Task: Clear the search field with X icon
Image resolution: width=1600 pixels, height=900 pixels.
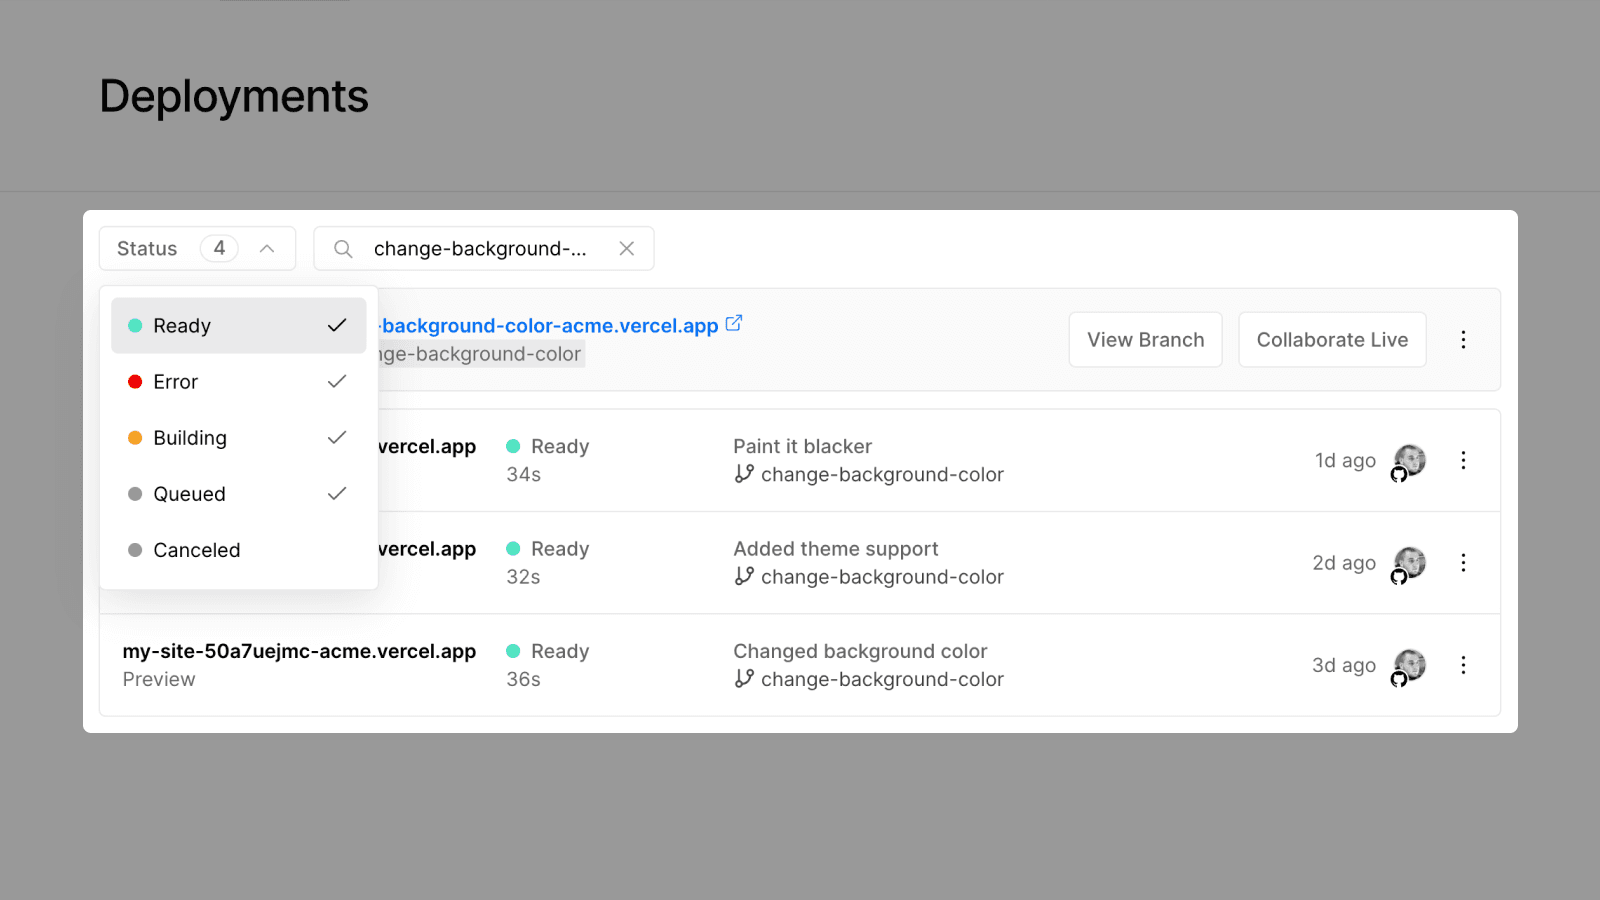Action: click(627, 249)
